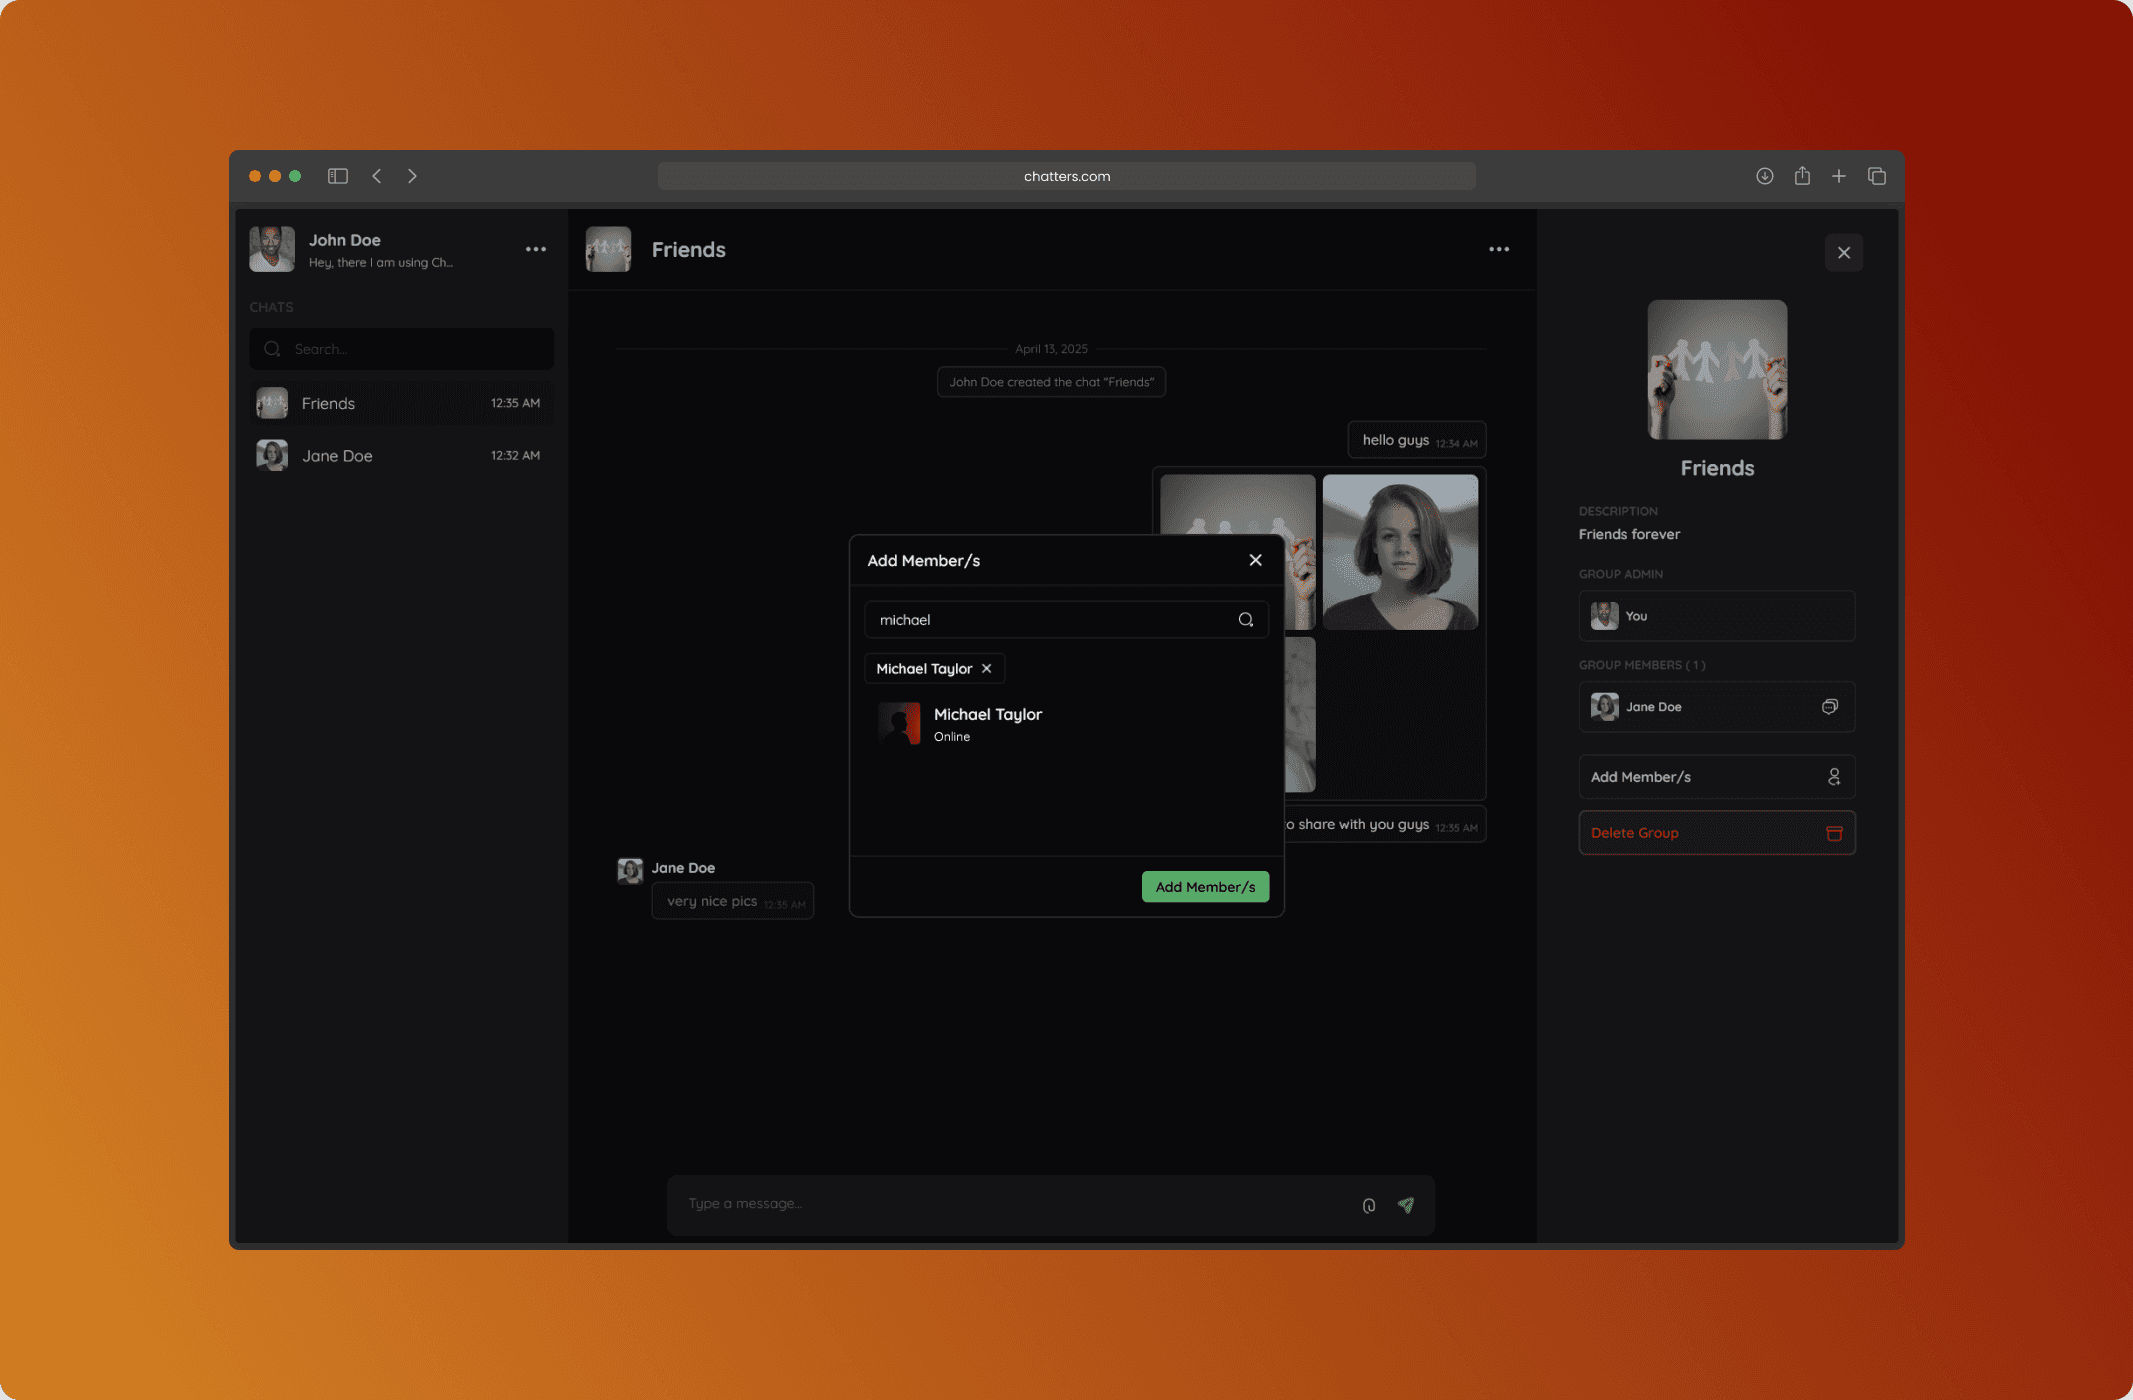Open Friends chat in chat list
The height and width of the screenshot is (1400, 2133).
402,403
